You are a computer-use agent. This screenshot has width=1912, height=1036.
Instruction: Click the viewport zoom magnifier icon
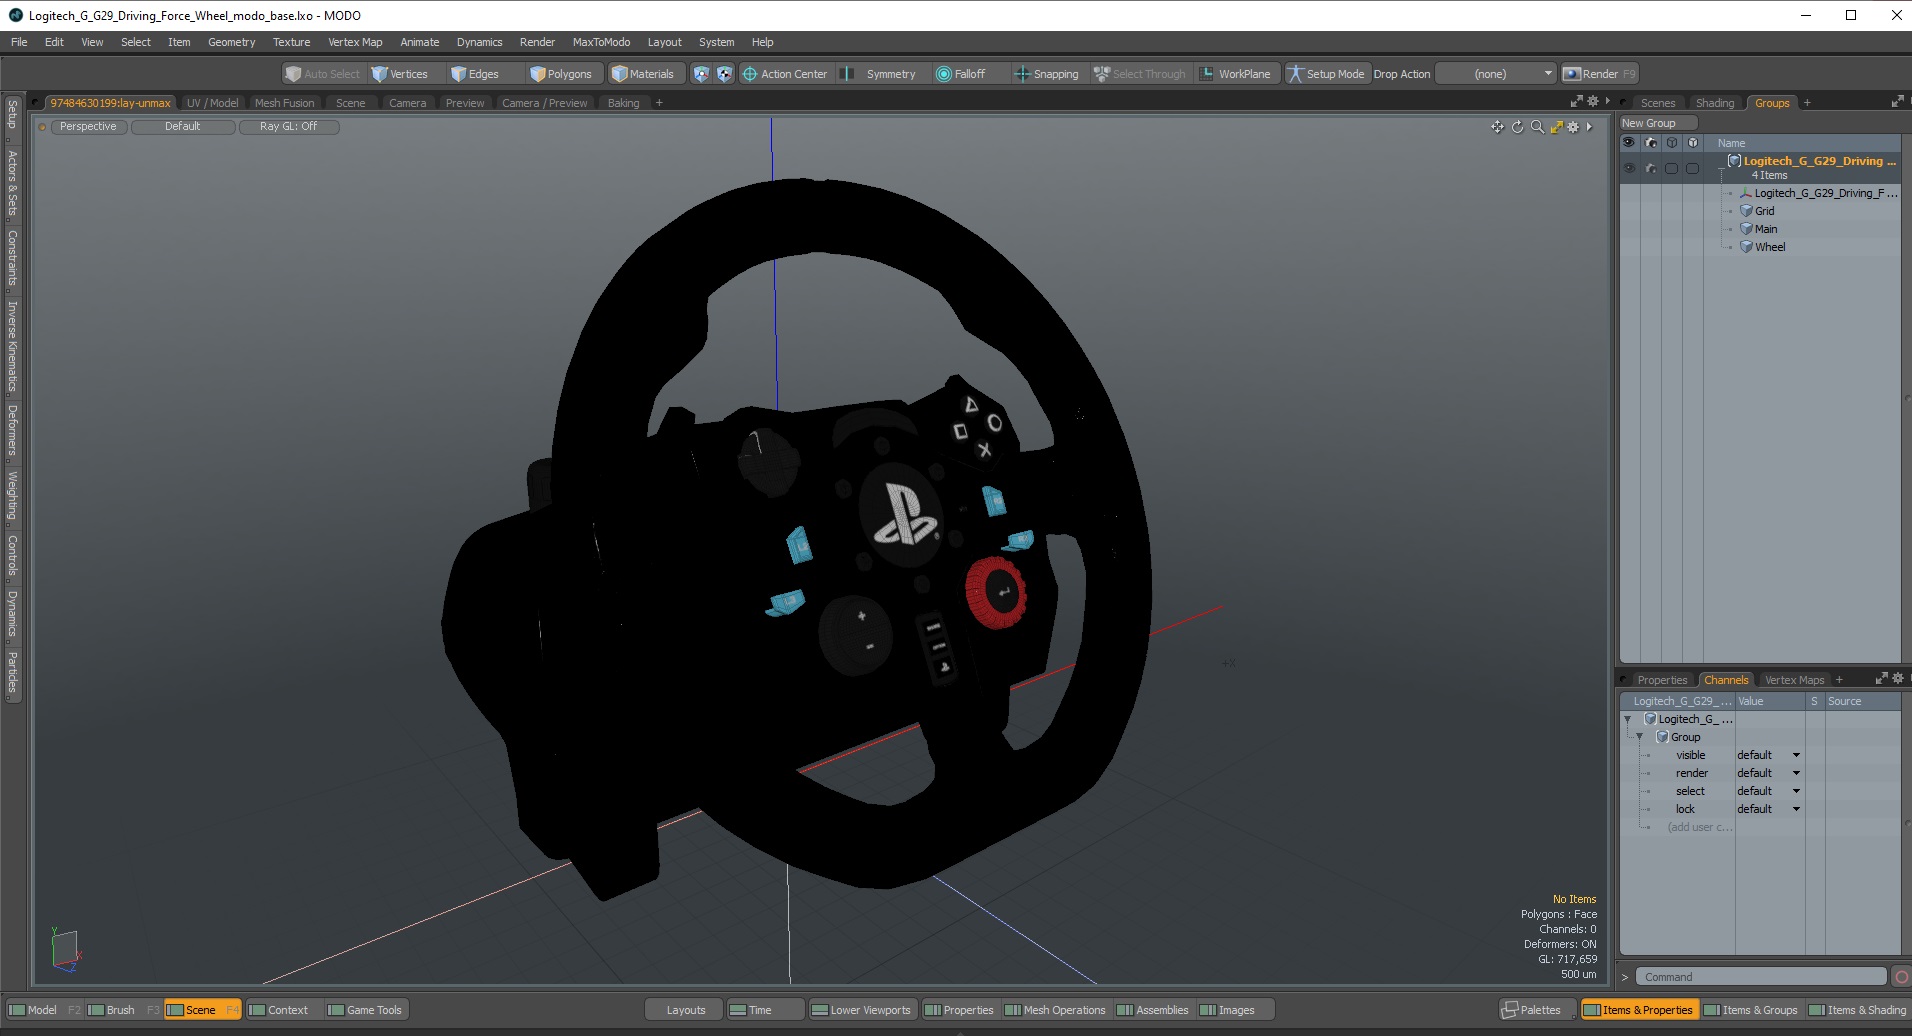point(1537,127)
